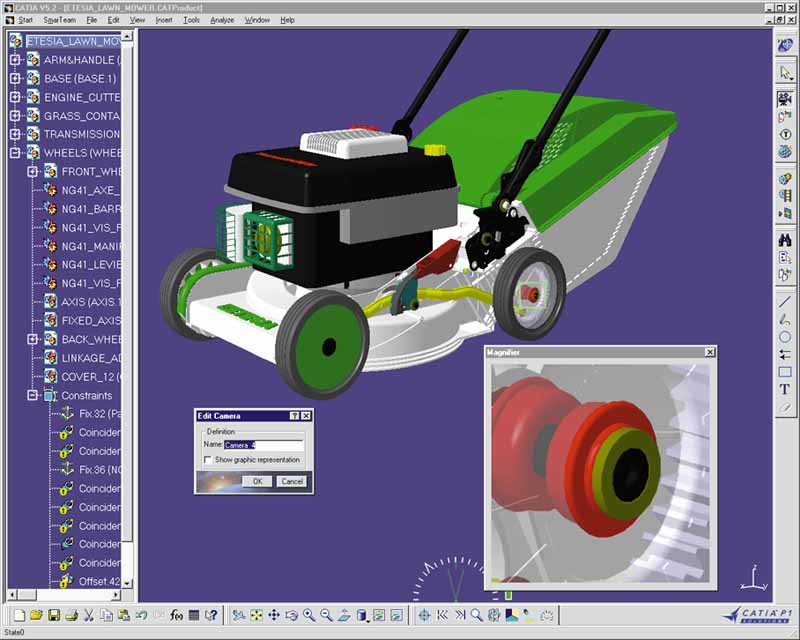Expand the TRANSMISSION node

15,134
